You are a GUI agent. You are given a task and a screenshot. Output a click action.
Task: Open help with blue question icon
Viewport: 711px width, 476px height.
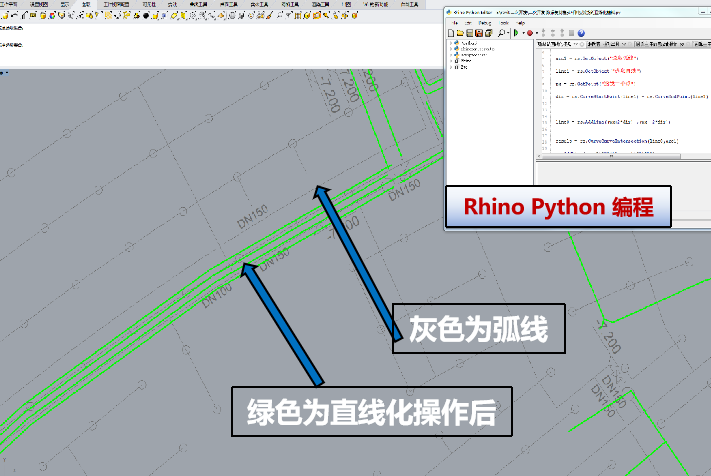click(581, 33)
